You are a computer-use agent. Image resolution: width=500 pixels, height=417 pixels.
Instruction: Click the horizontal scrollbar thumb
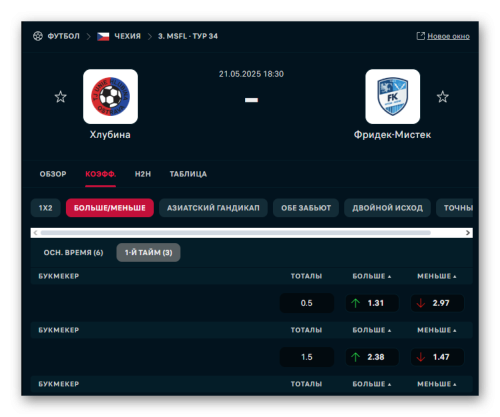(236, 233)
